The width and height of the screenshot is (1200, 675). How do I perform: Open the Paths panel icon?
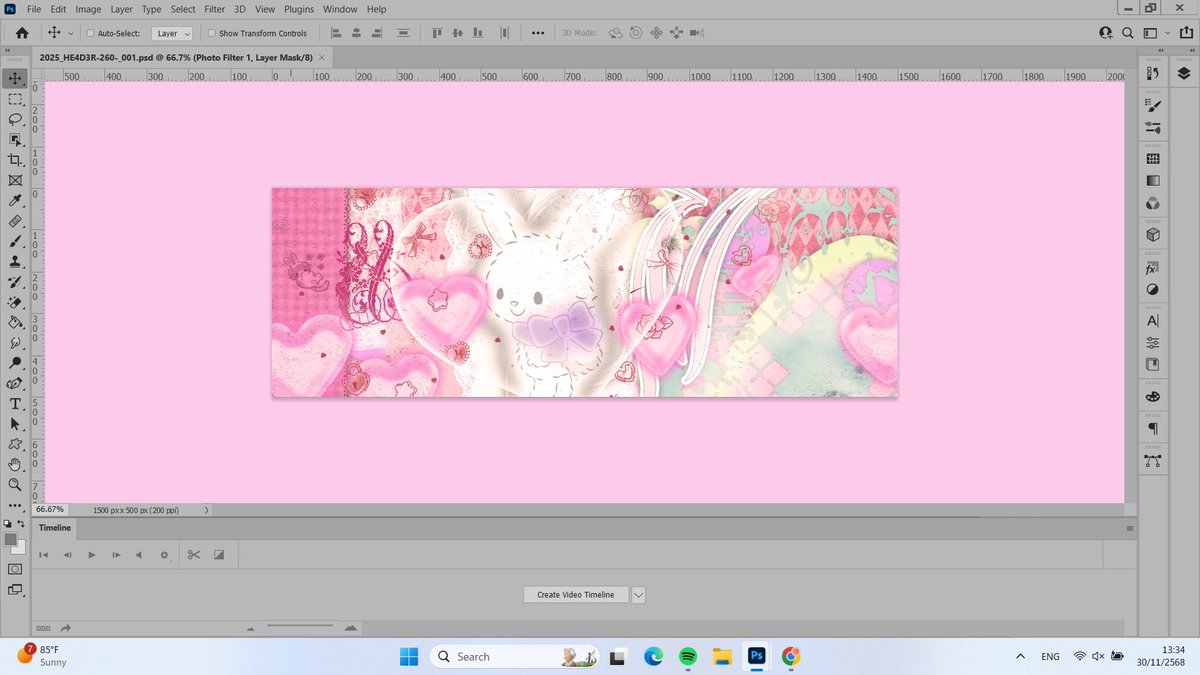pyautogui.click(x=1152, y=461)
